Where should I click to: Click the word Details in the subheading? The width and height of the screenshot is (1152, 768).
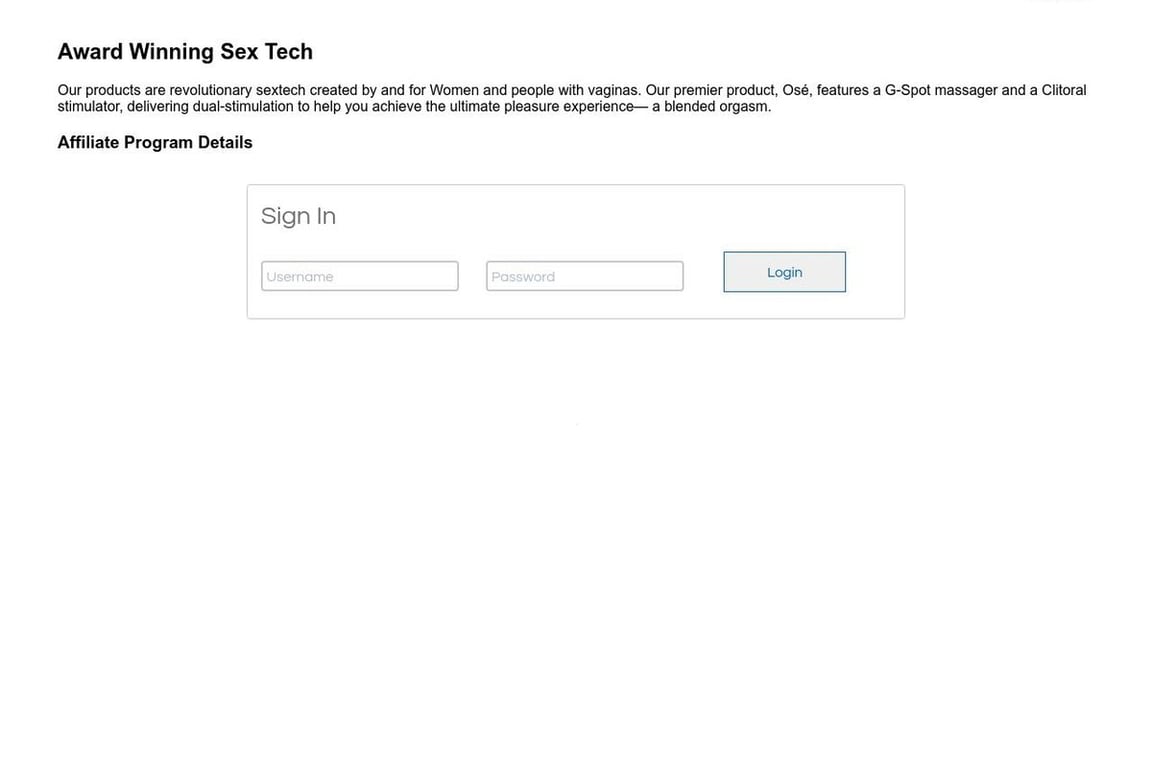(225, 143)
